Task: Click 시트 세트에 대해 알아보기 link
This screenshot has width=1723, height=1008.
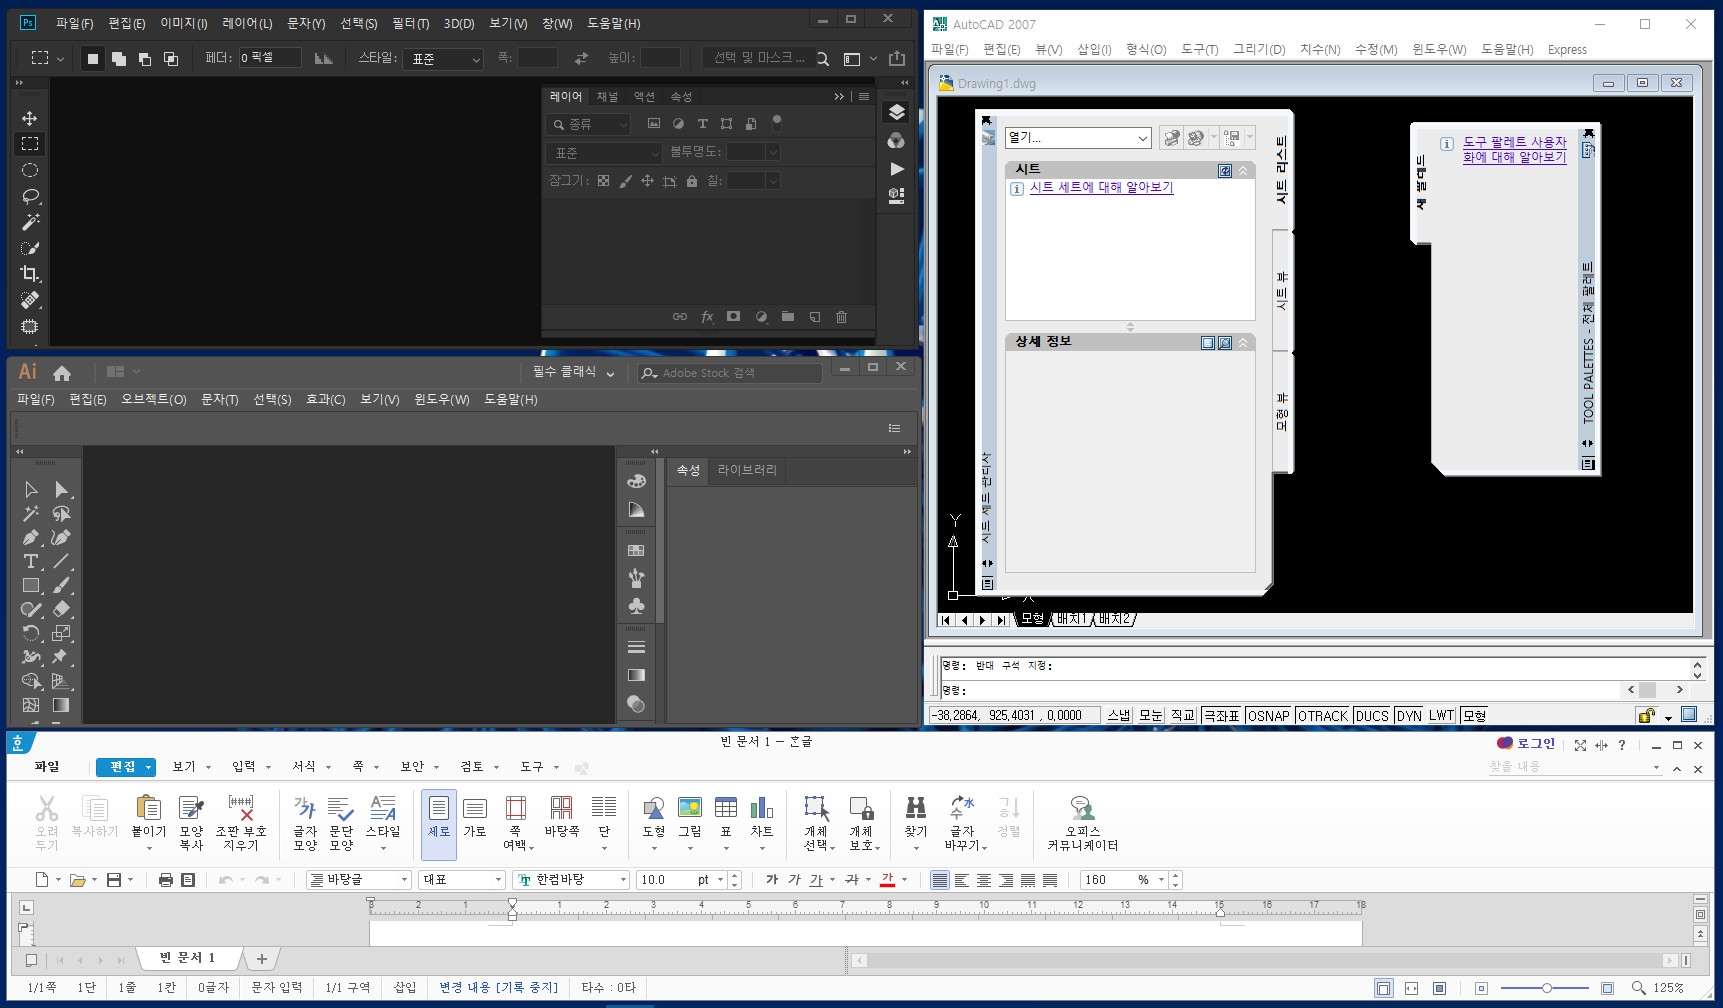Action: [x=1101, y=187]
